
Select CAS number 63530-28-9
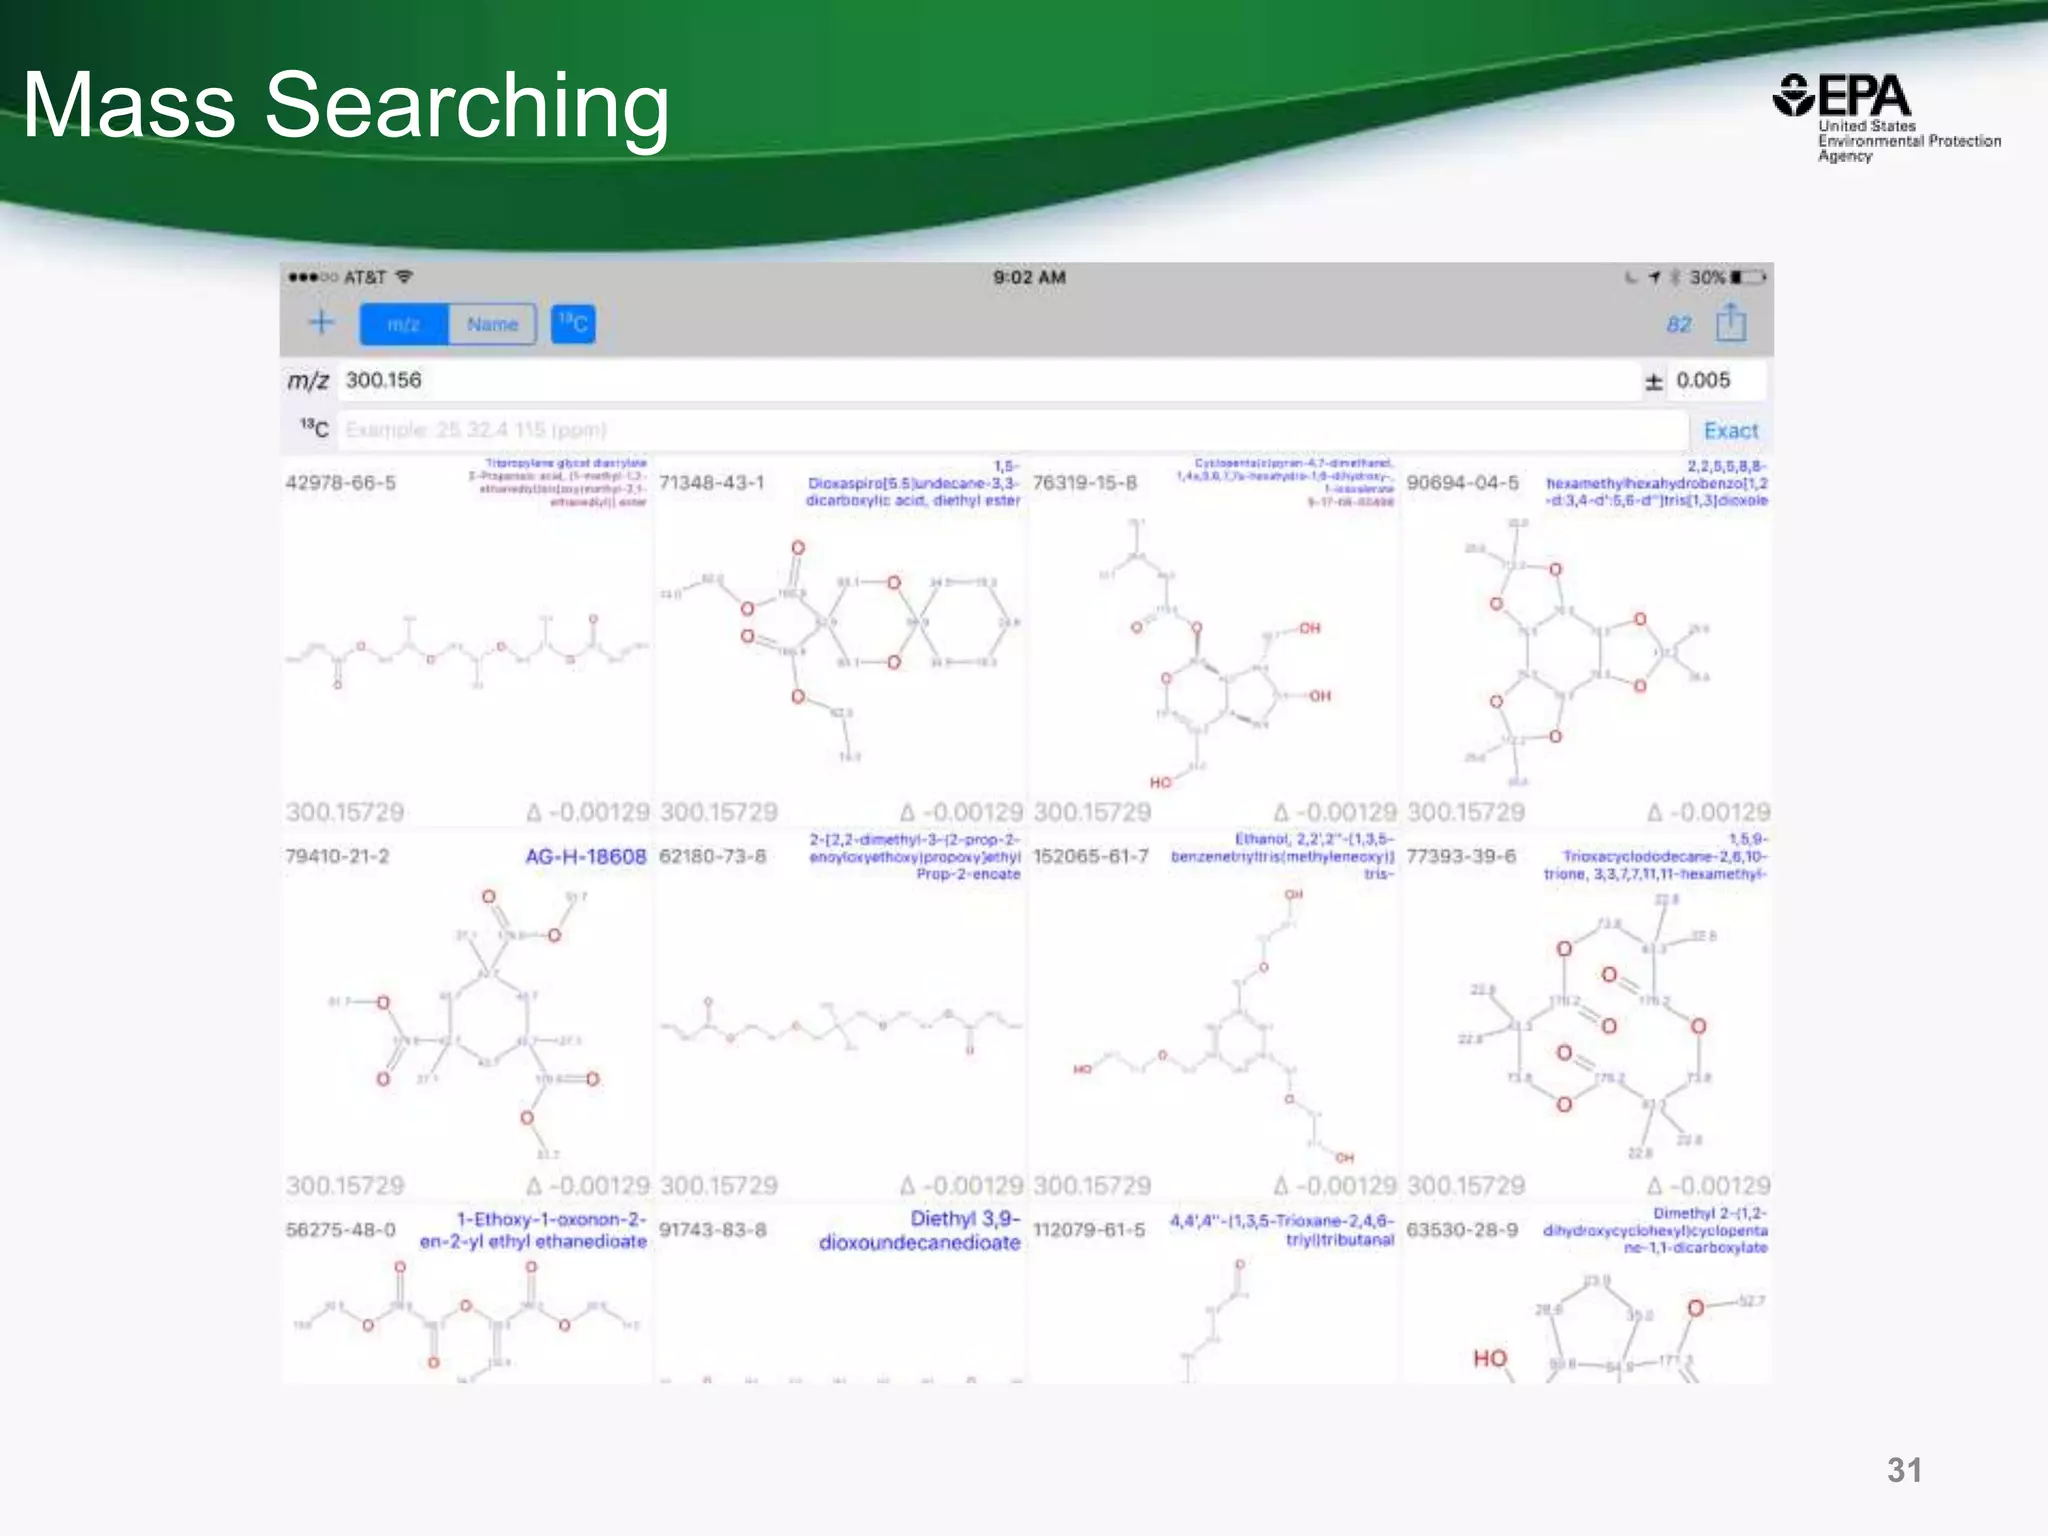pos(1463,1229)
